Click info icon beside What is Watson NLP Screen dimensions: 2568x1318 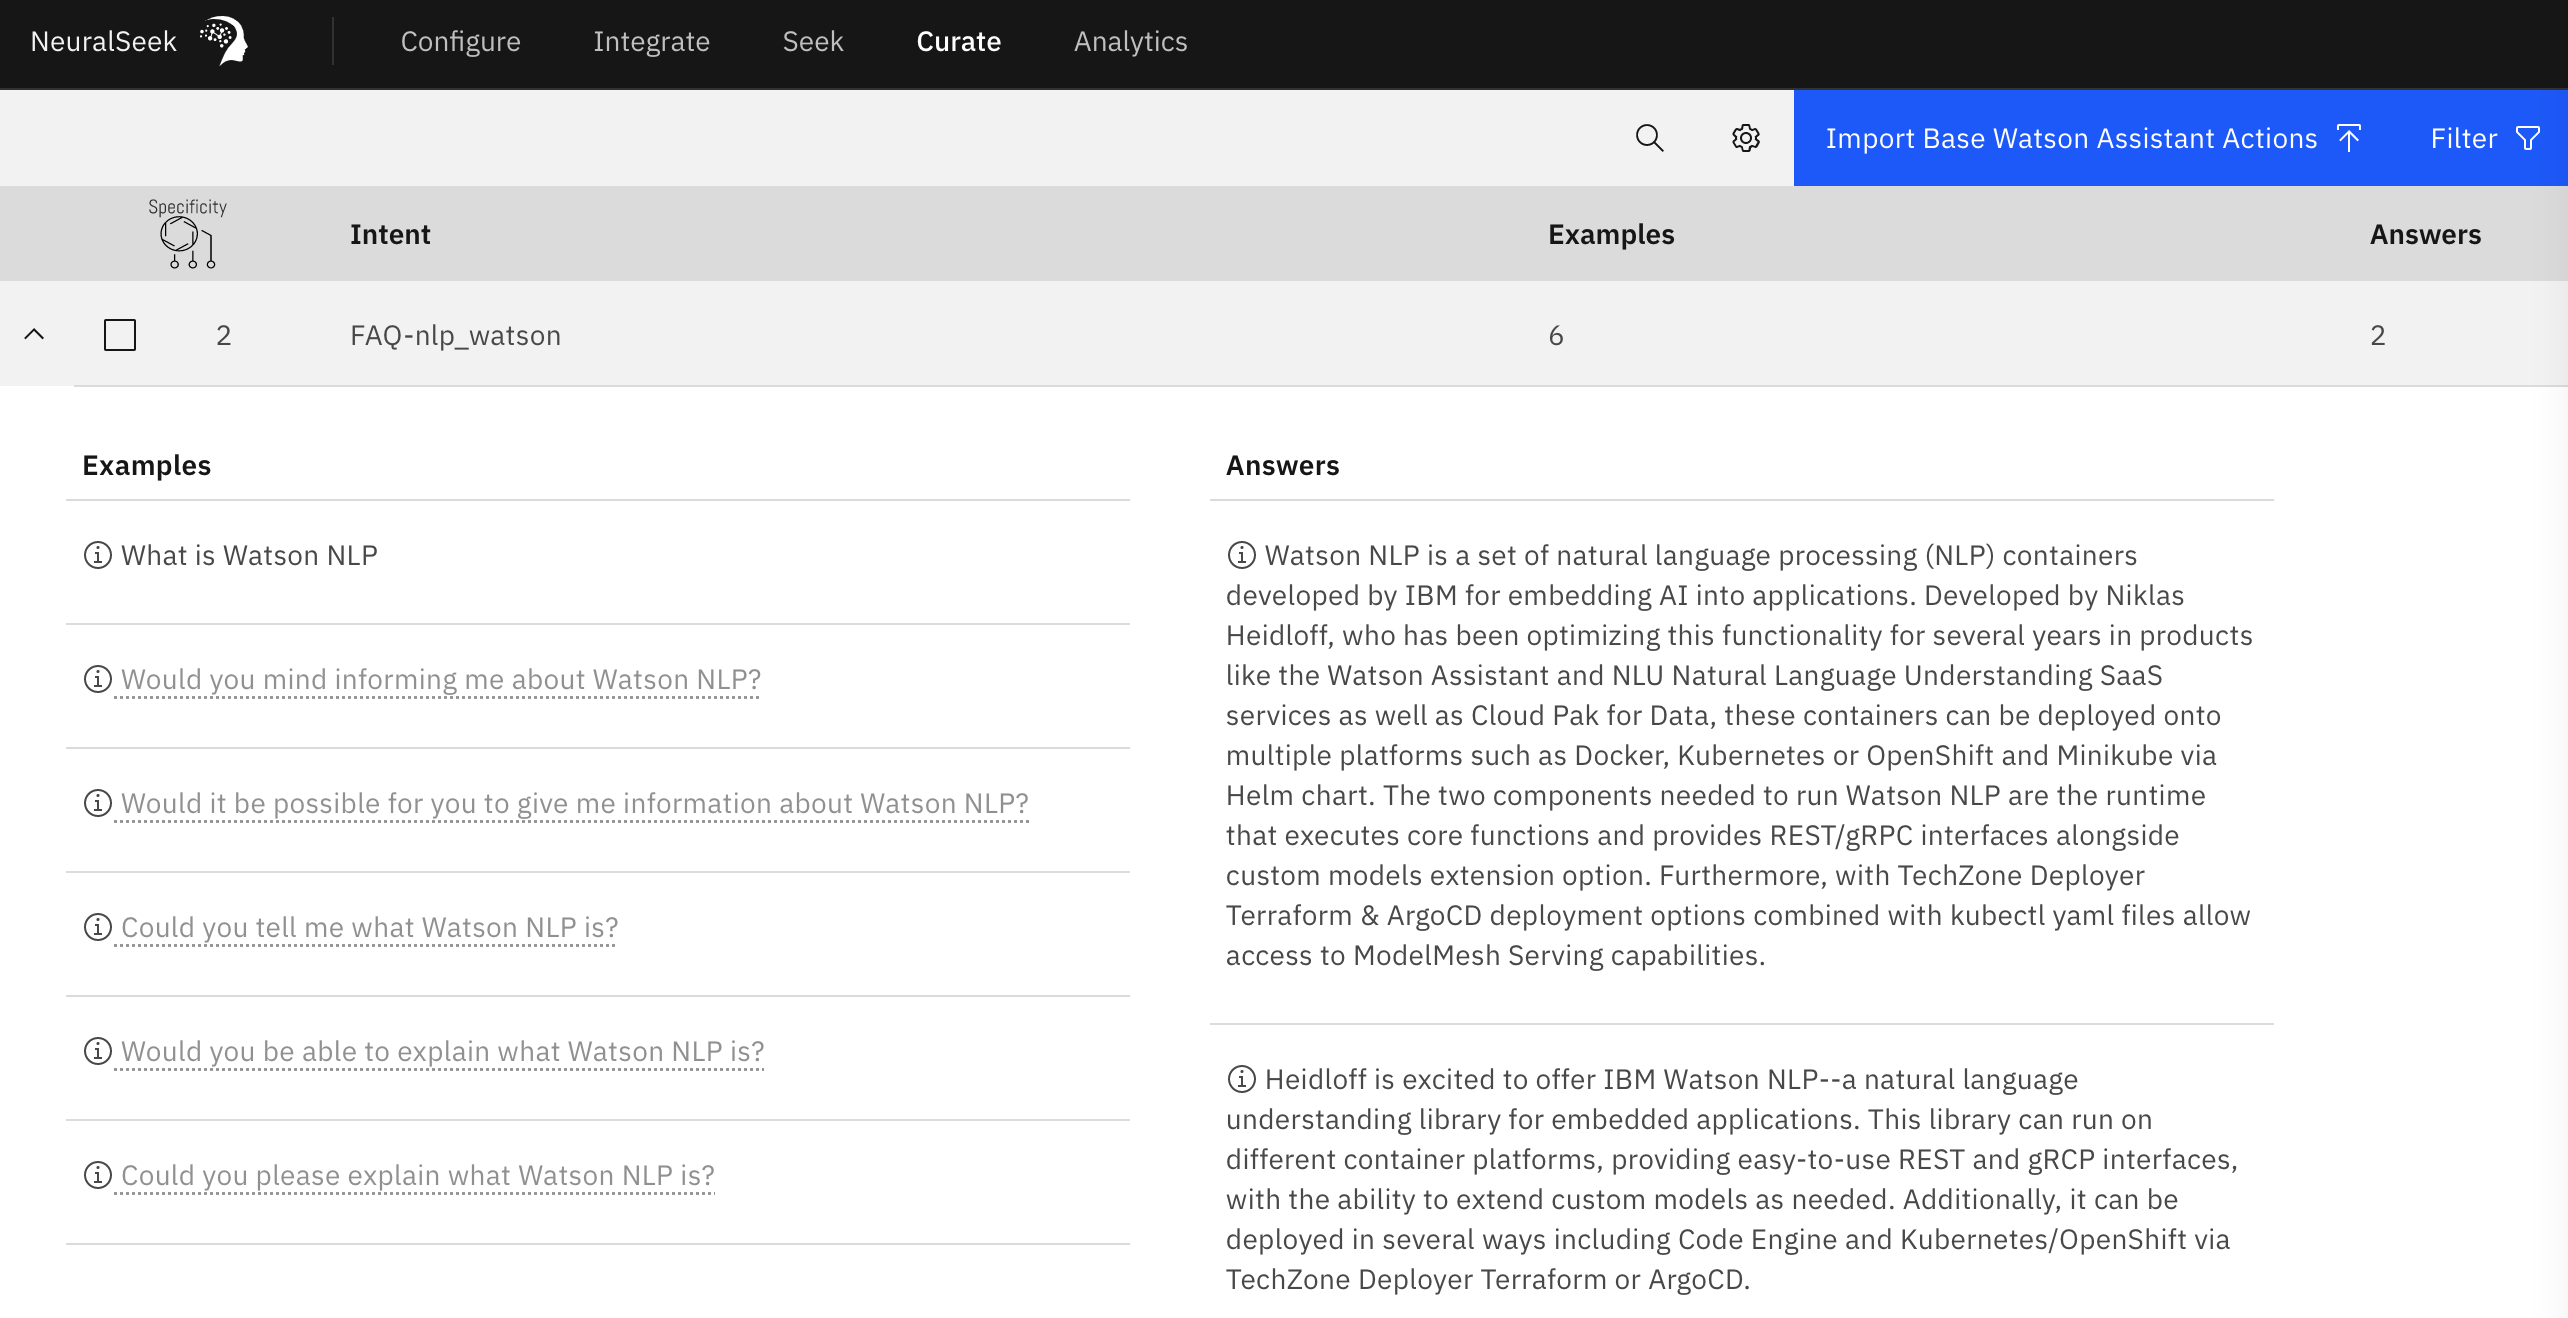pos(97,555)
